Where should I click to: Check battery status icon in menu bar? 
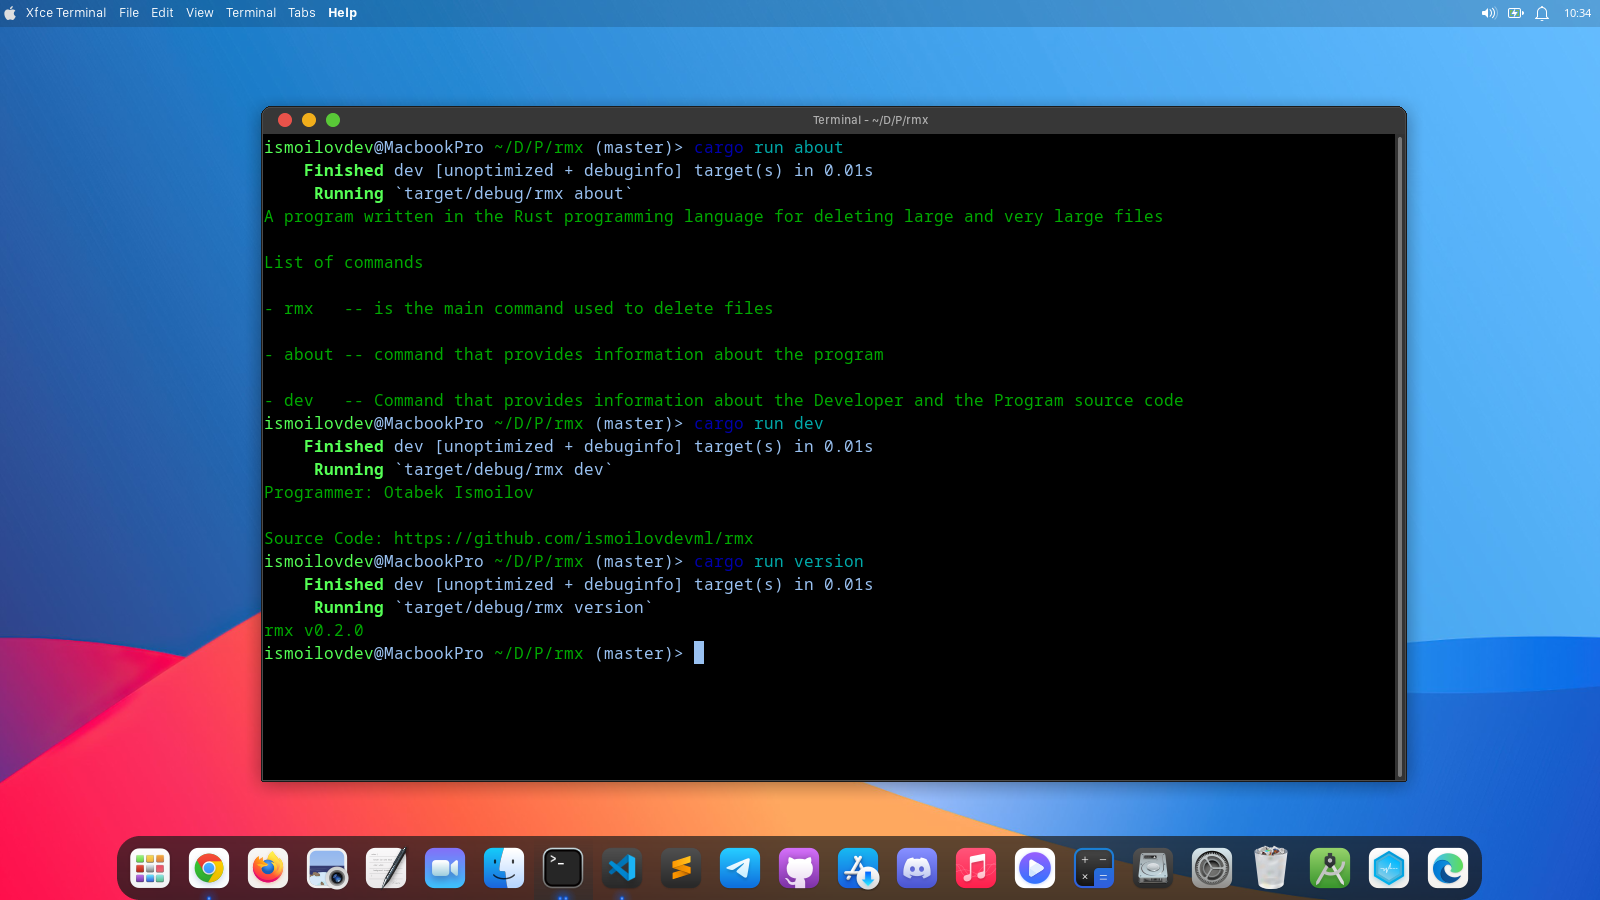click(1516, 13)
